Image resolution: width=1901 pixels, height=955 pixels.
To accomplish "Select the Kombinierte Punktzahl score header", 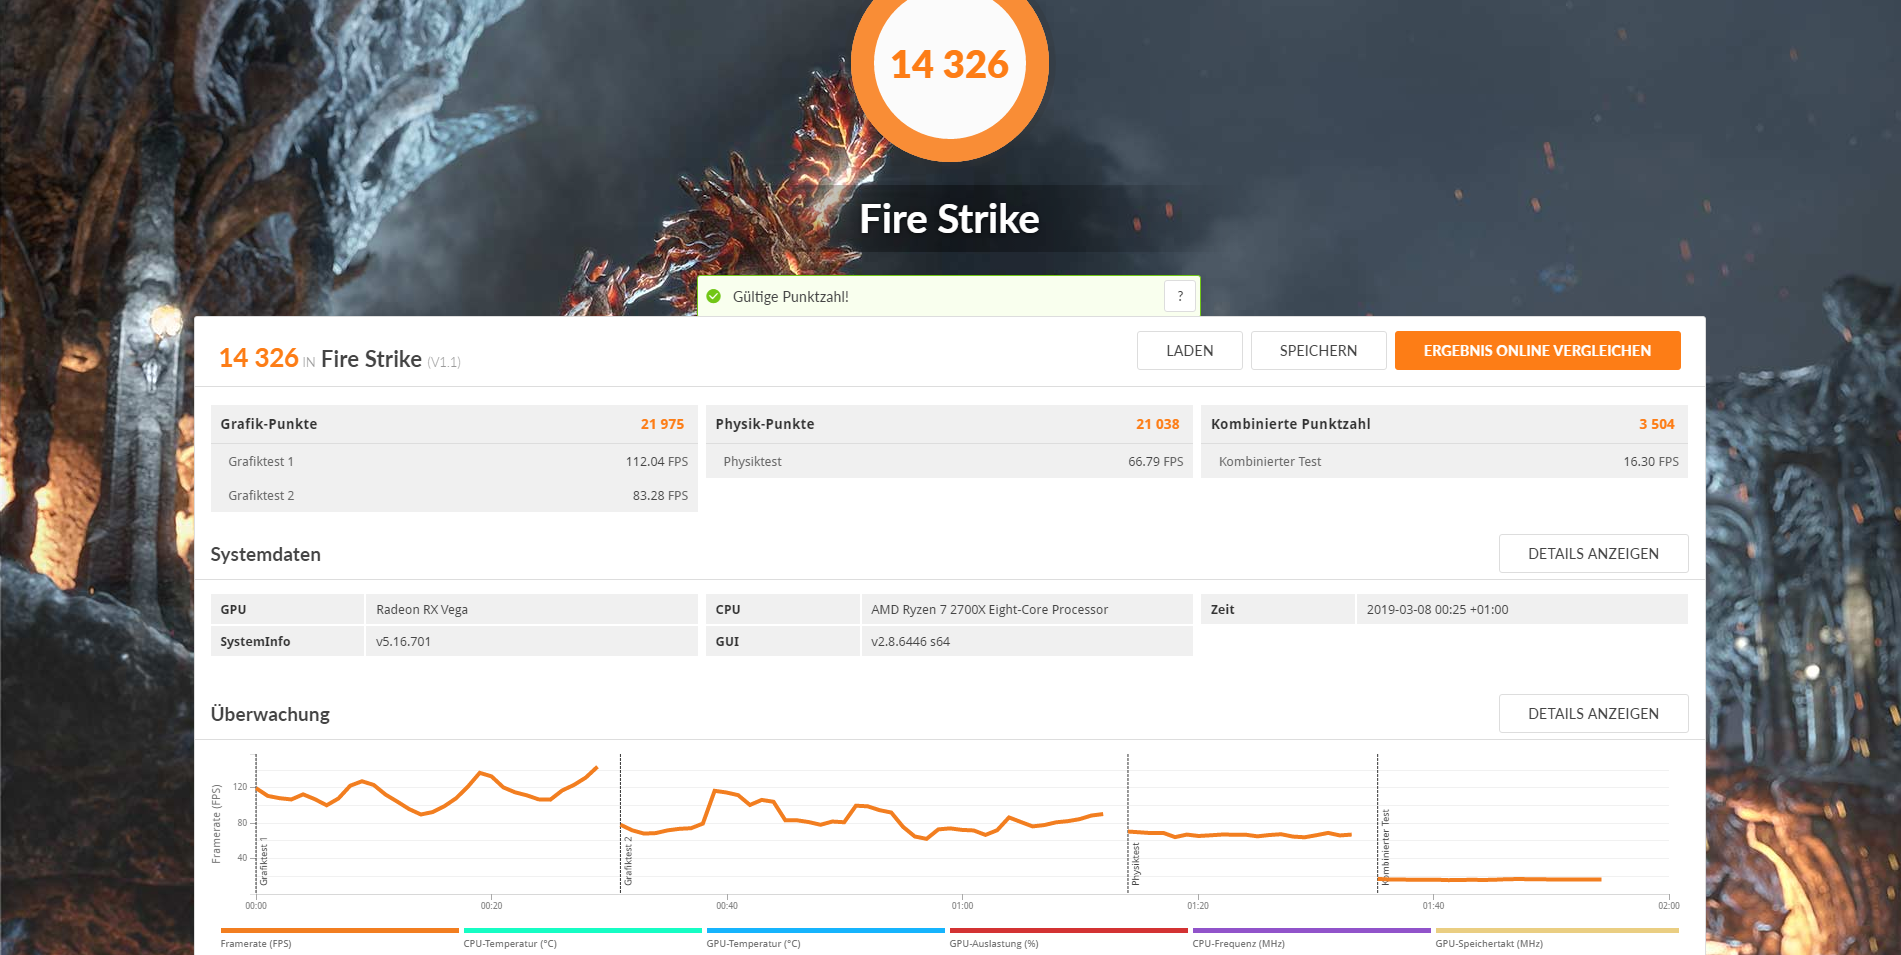I will (1444, 424).
